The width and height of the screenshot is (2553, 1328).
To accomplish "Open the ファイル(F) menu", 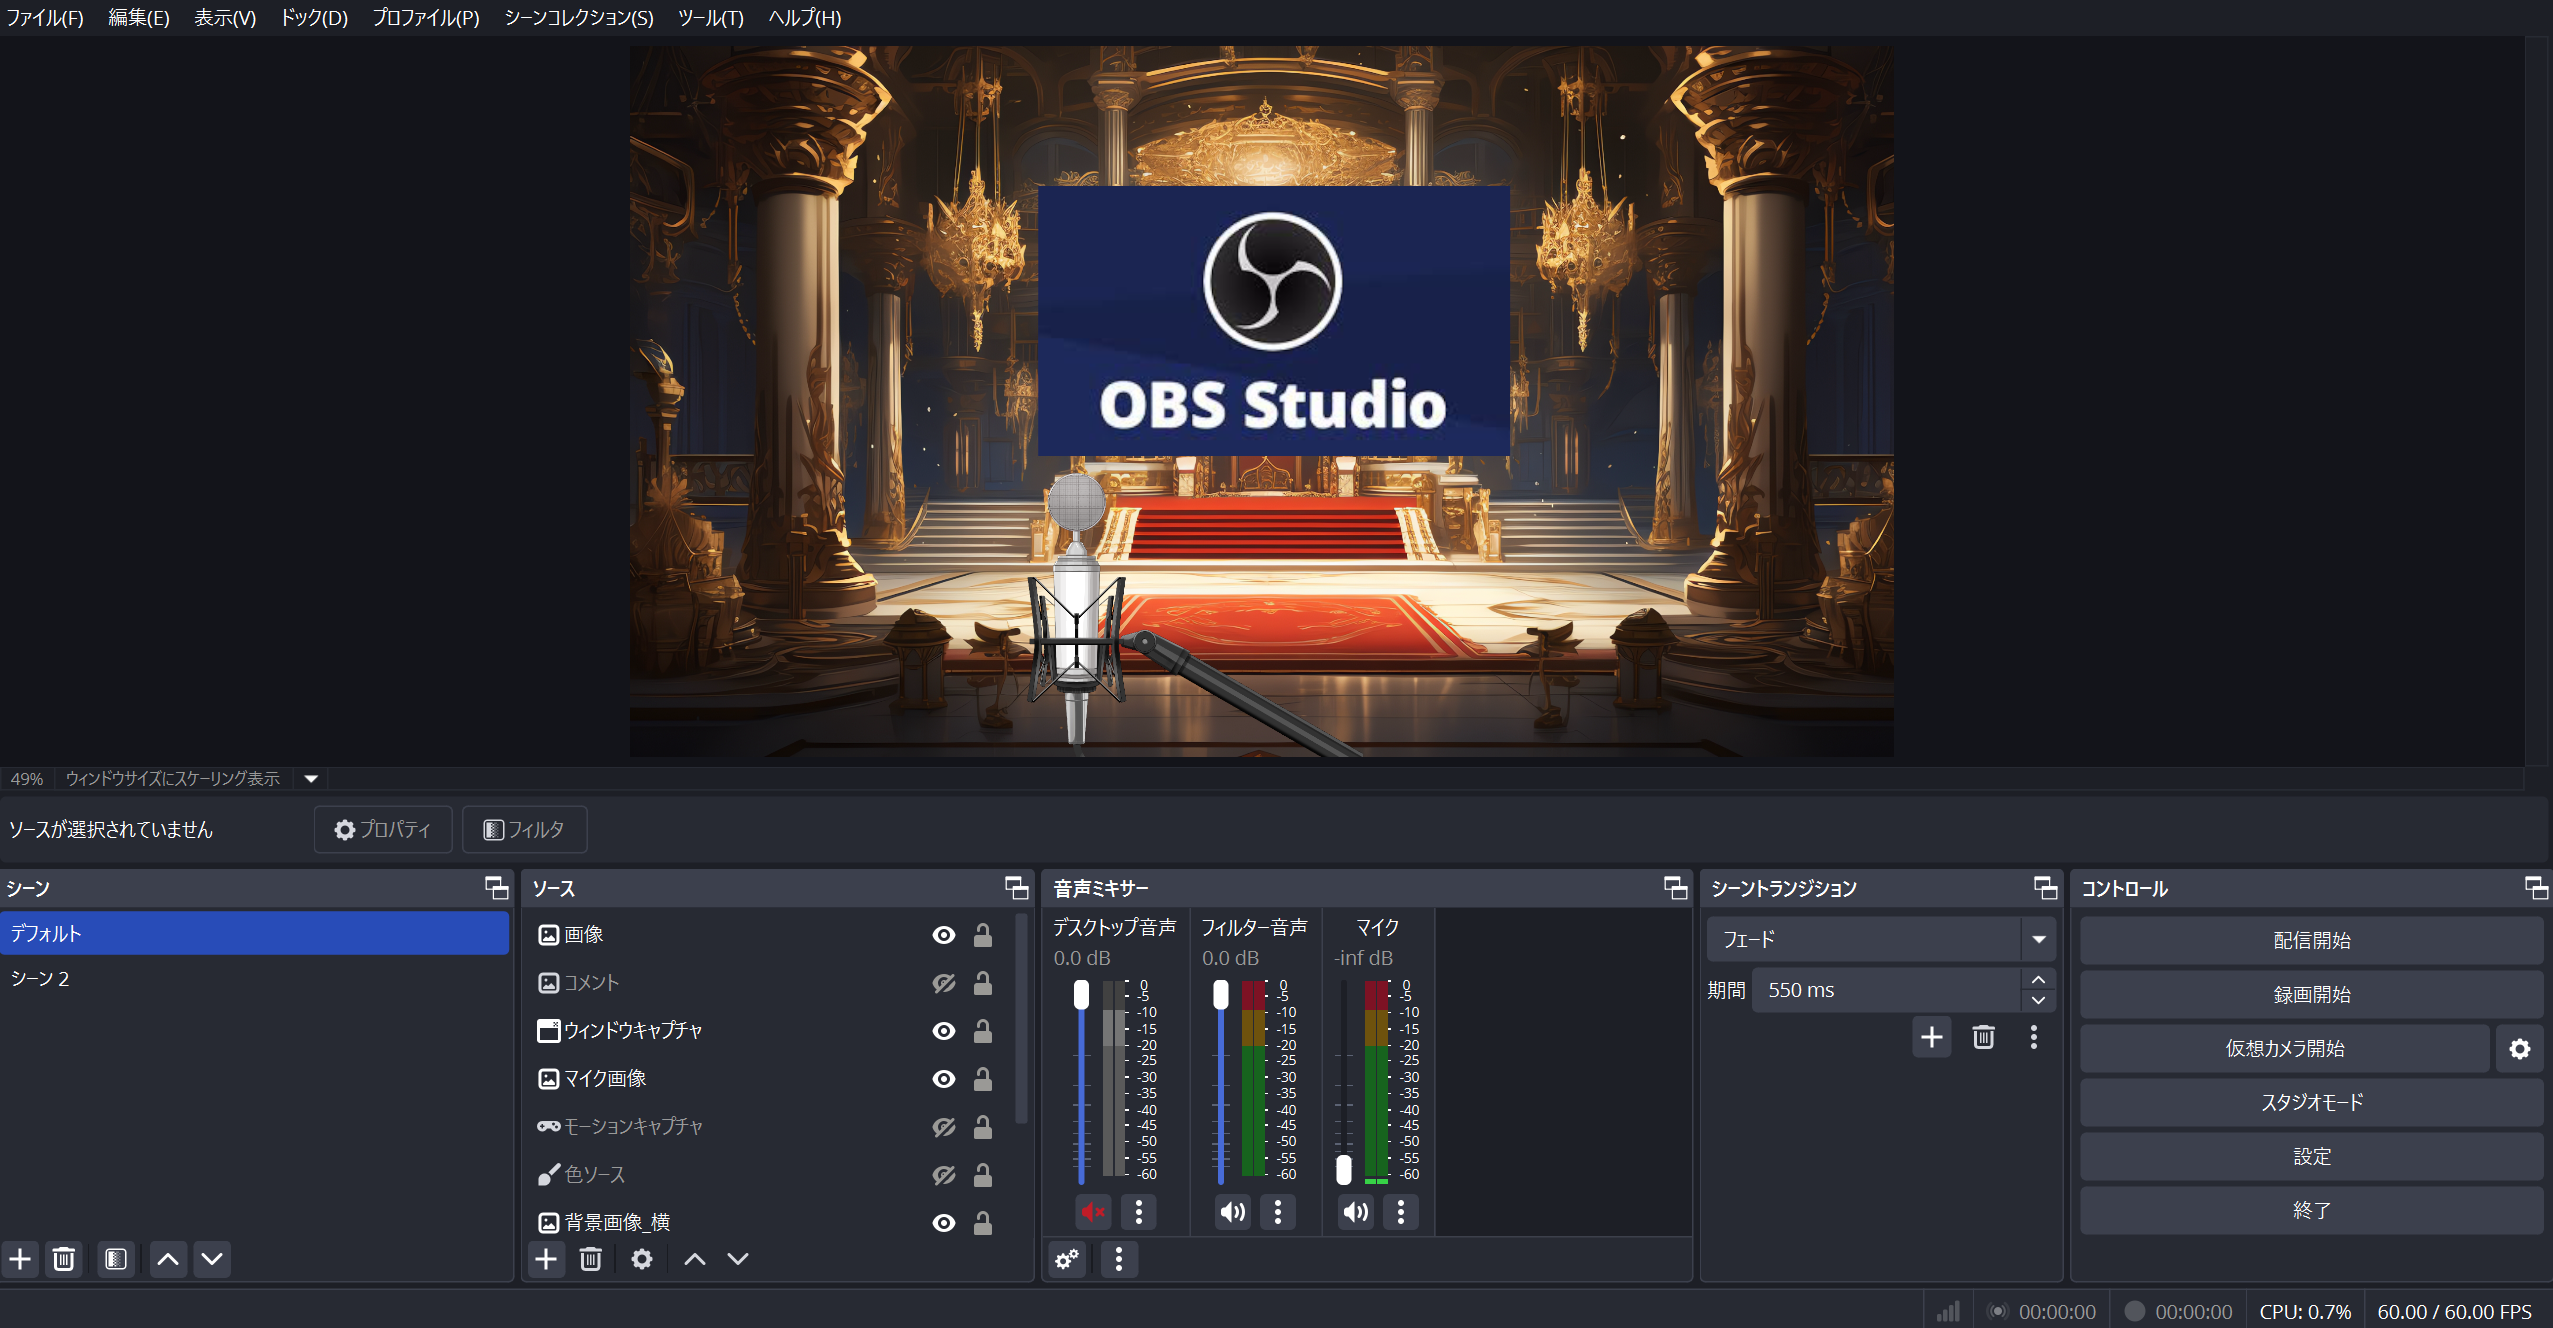I will pyautogui.click(x=45, y=18).
